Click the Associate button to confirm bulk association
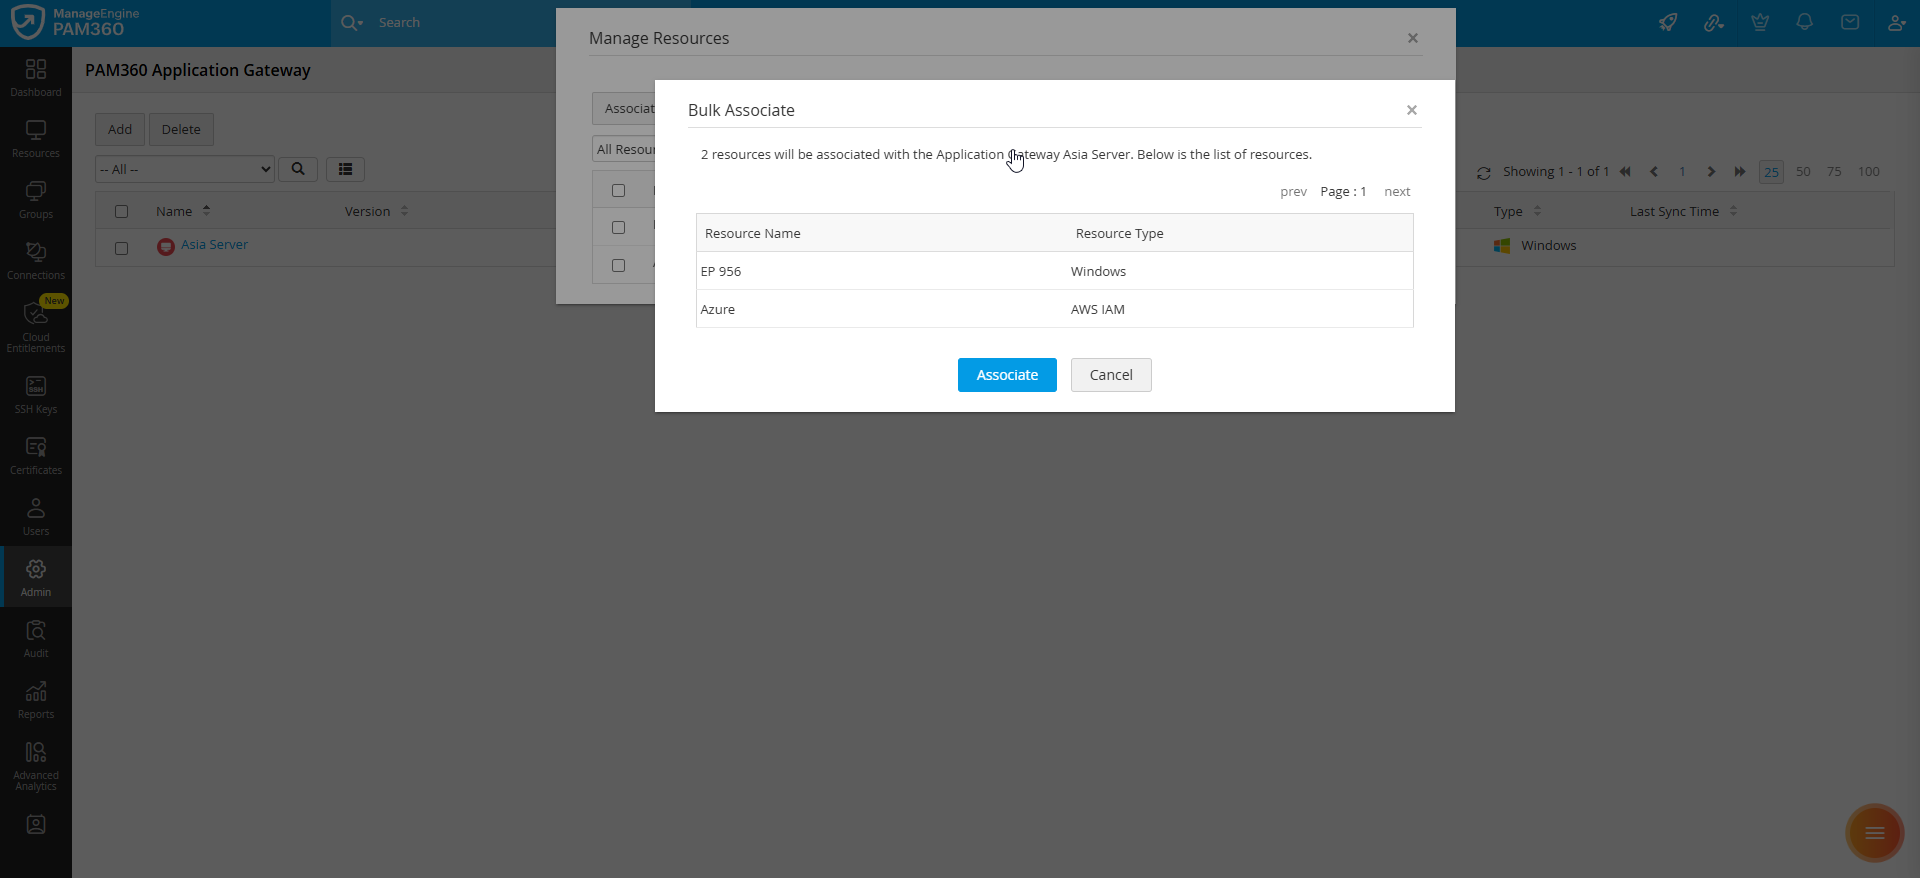 tap(1007, 375)
